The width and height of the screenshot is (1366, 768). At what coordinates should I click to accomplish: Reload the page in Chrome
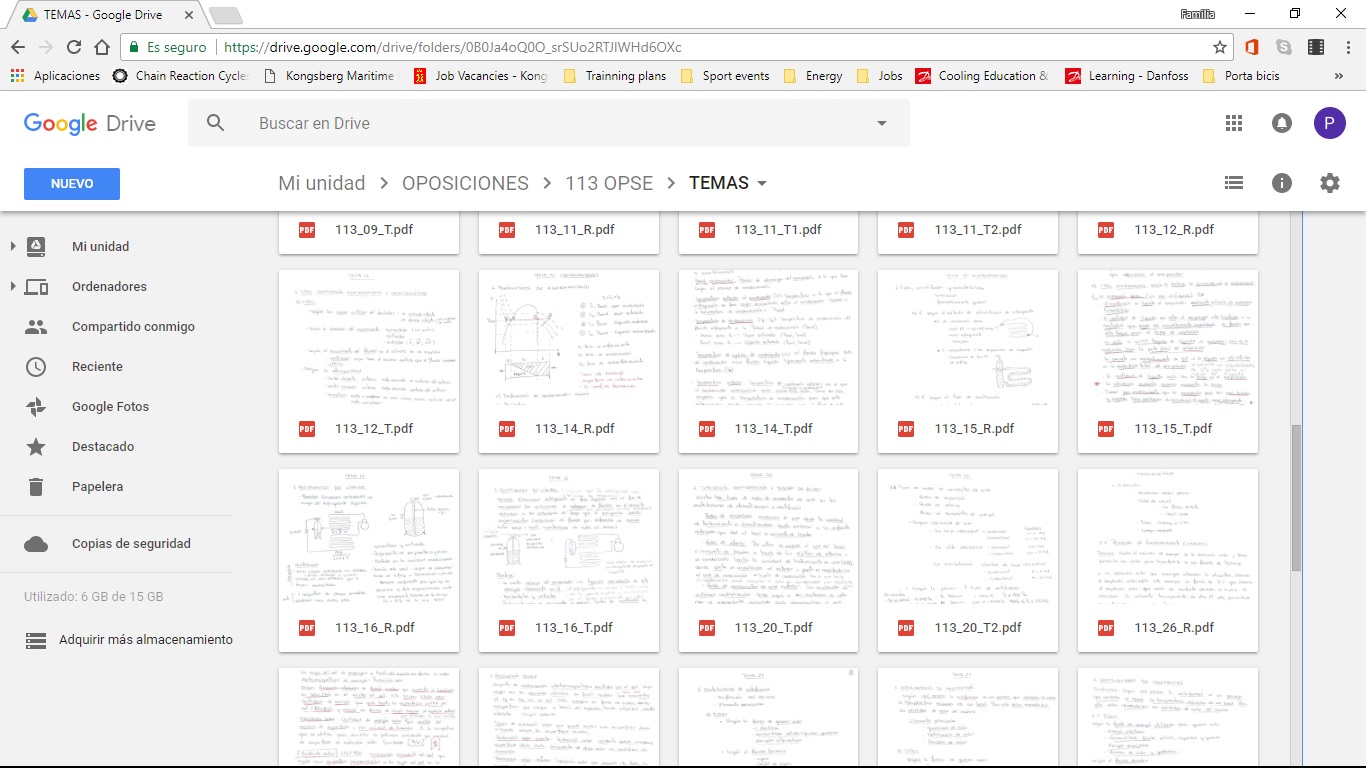pyautogui.click(x=73, y=47)
